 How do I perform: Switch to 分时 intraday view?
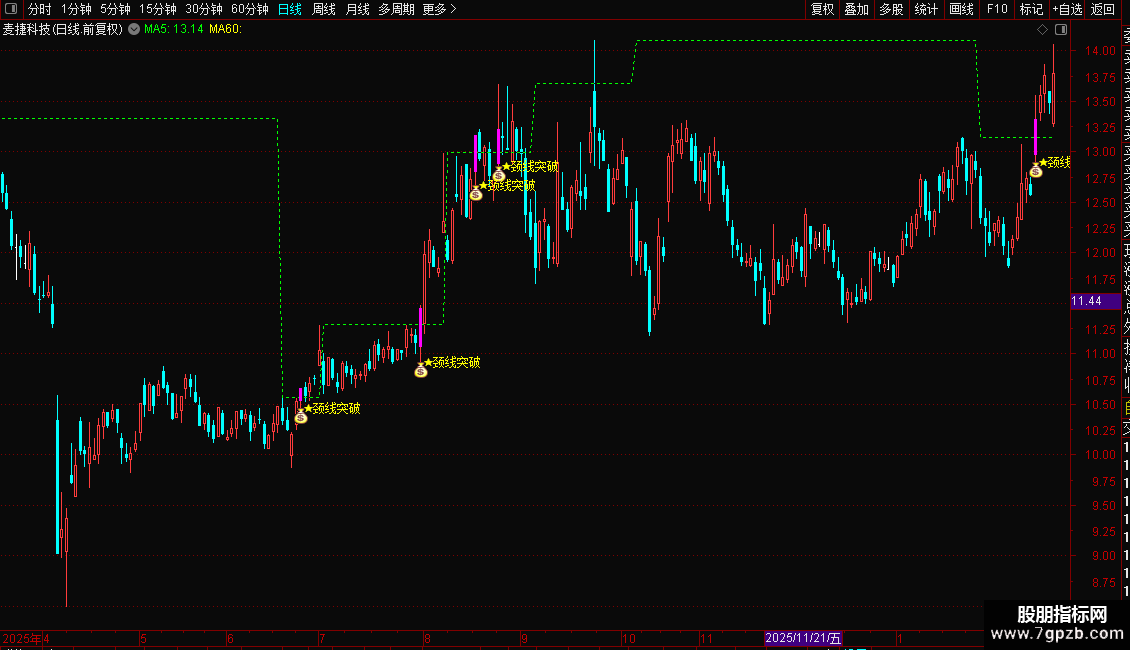(40, 9)
